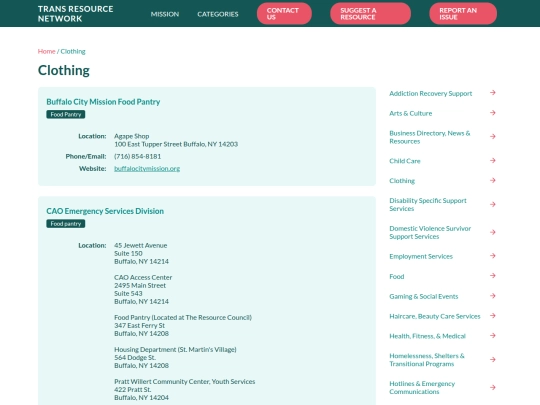Click the arrow beside Haircare, Beauty Care Services

tap(493, 316)
